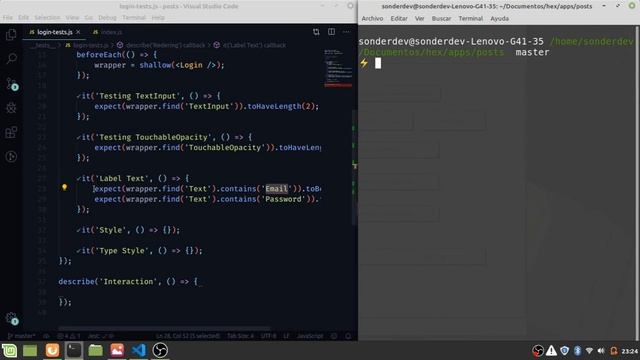Image resolution: width=640 pixels, height=360 pixels.
Task: Click the it('Label Text') callback breadcrumb
Action: pyautogui.click(x=250, y=45)
